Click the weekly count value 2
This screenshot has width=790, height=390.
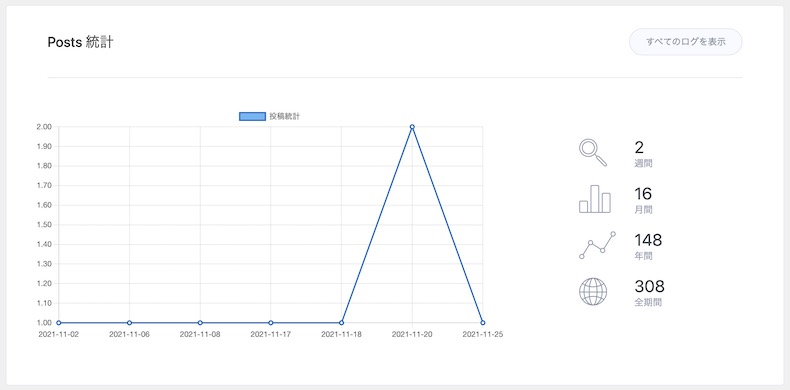[x=639, y=148]
